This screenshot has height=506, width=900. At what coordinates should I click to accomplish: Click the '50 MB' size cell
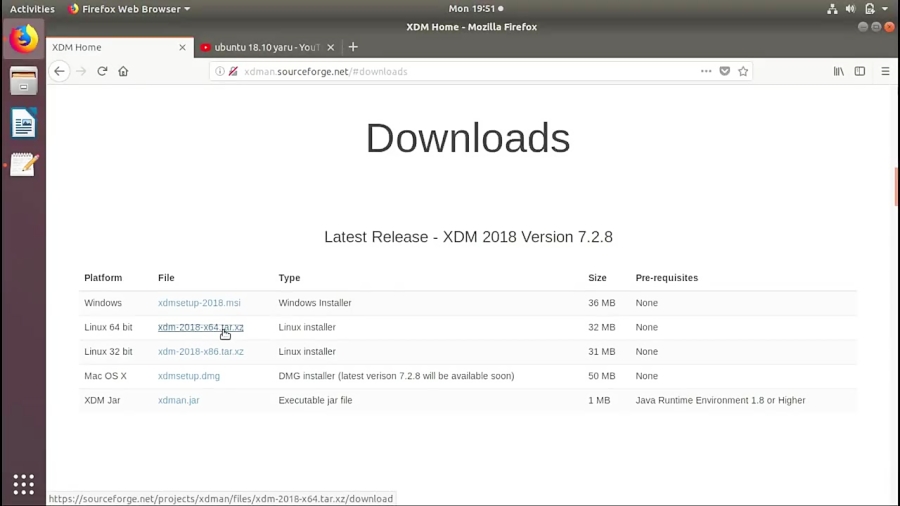click(x=602, y=376)
